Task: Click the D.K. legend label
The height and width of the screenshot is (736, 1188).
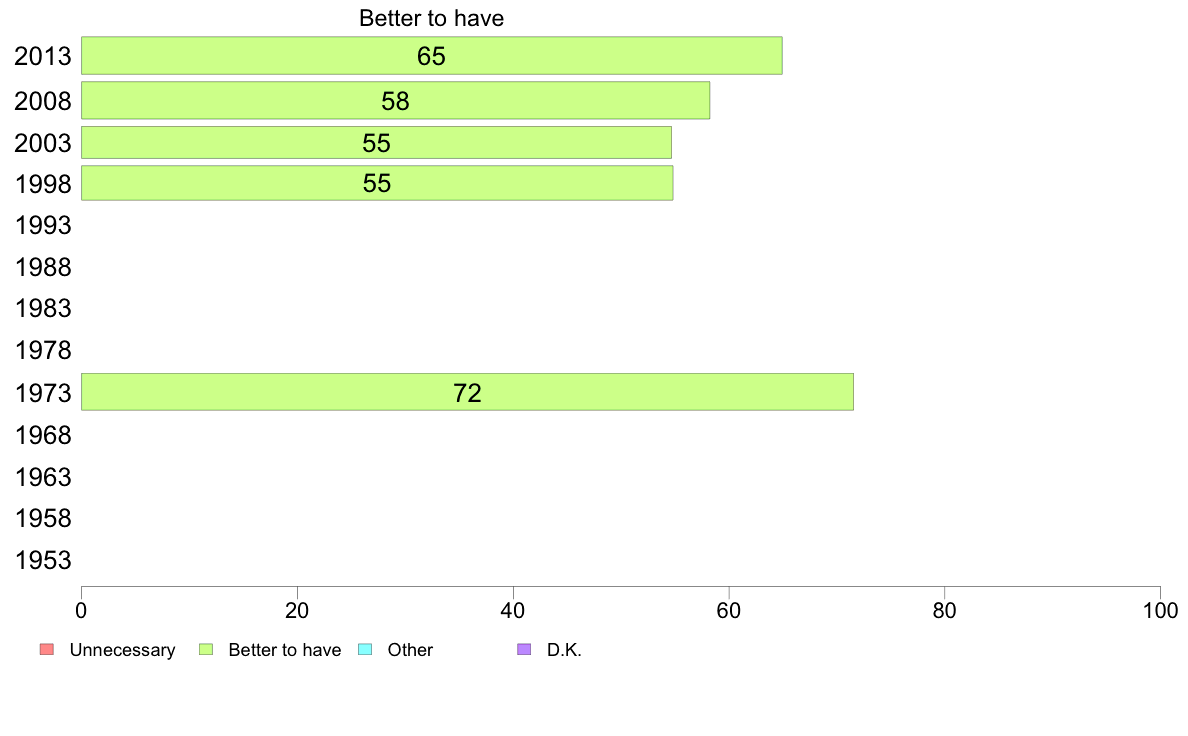Action: pyautogui.click(x=564, y=650)
